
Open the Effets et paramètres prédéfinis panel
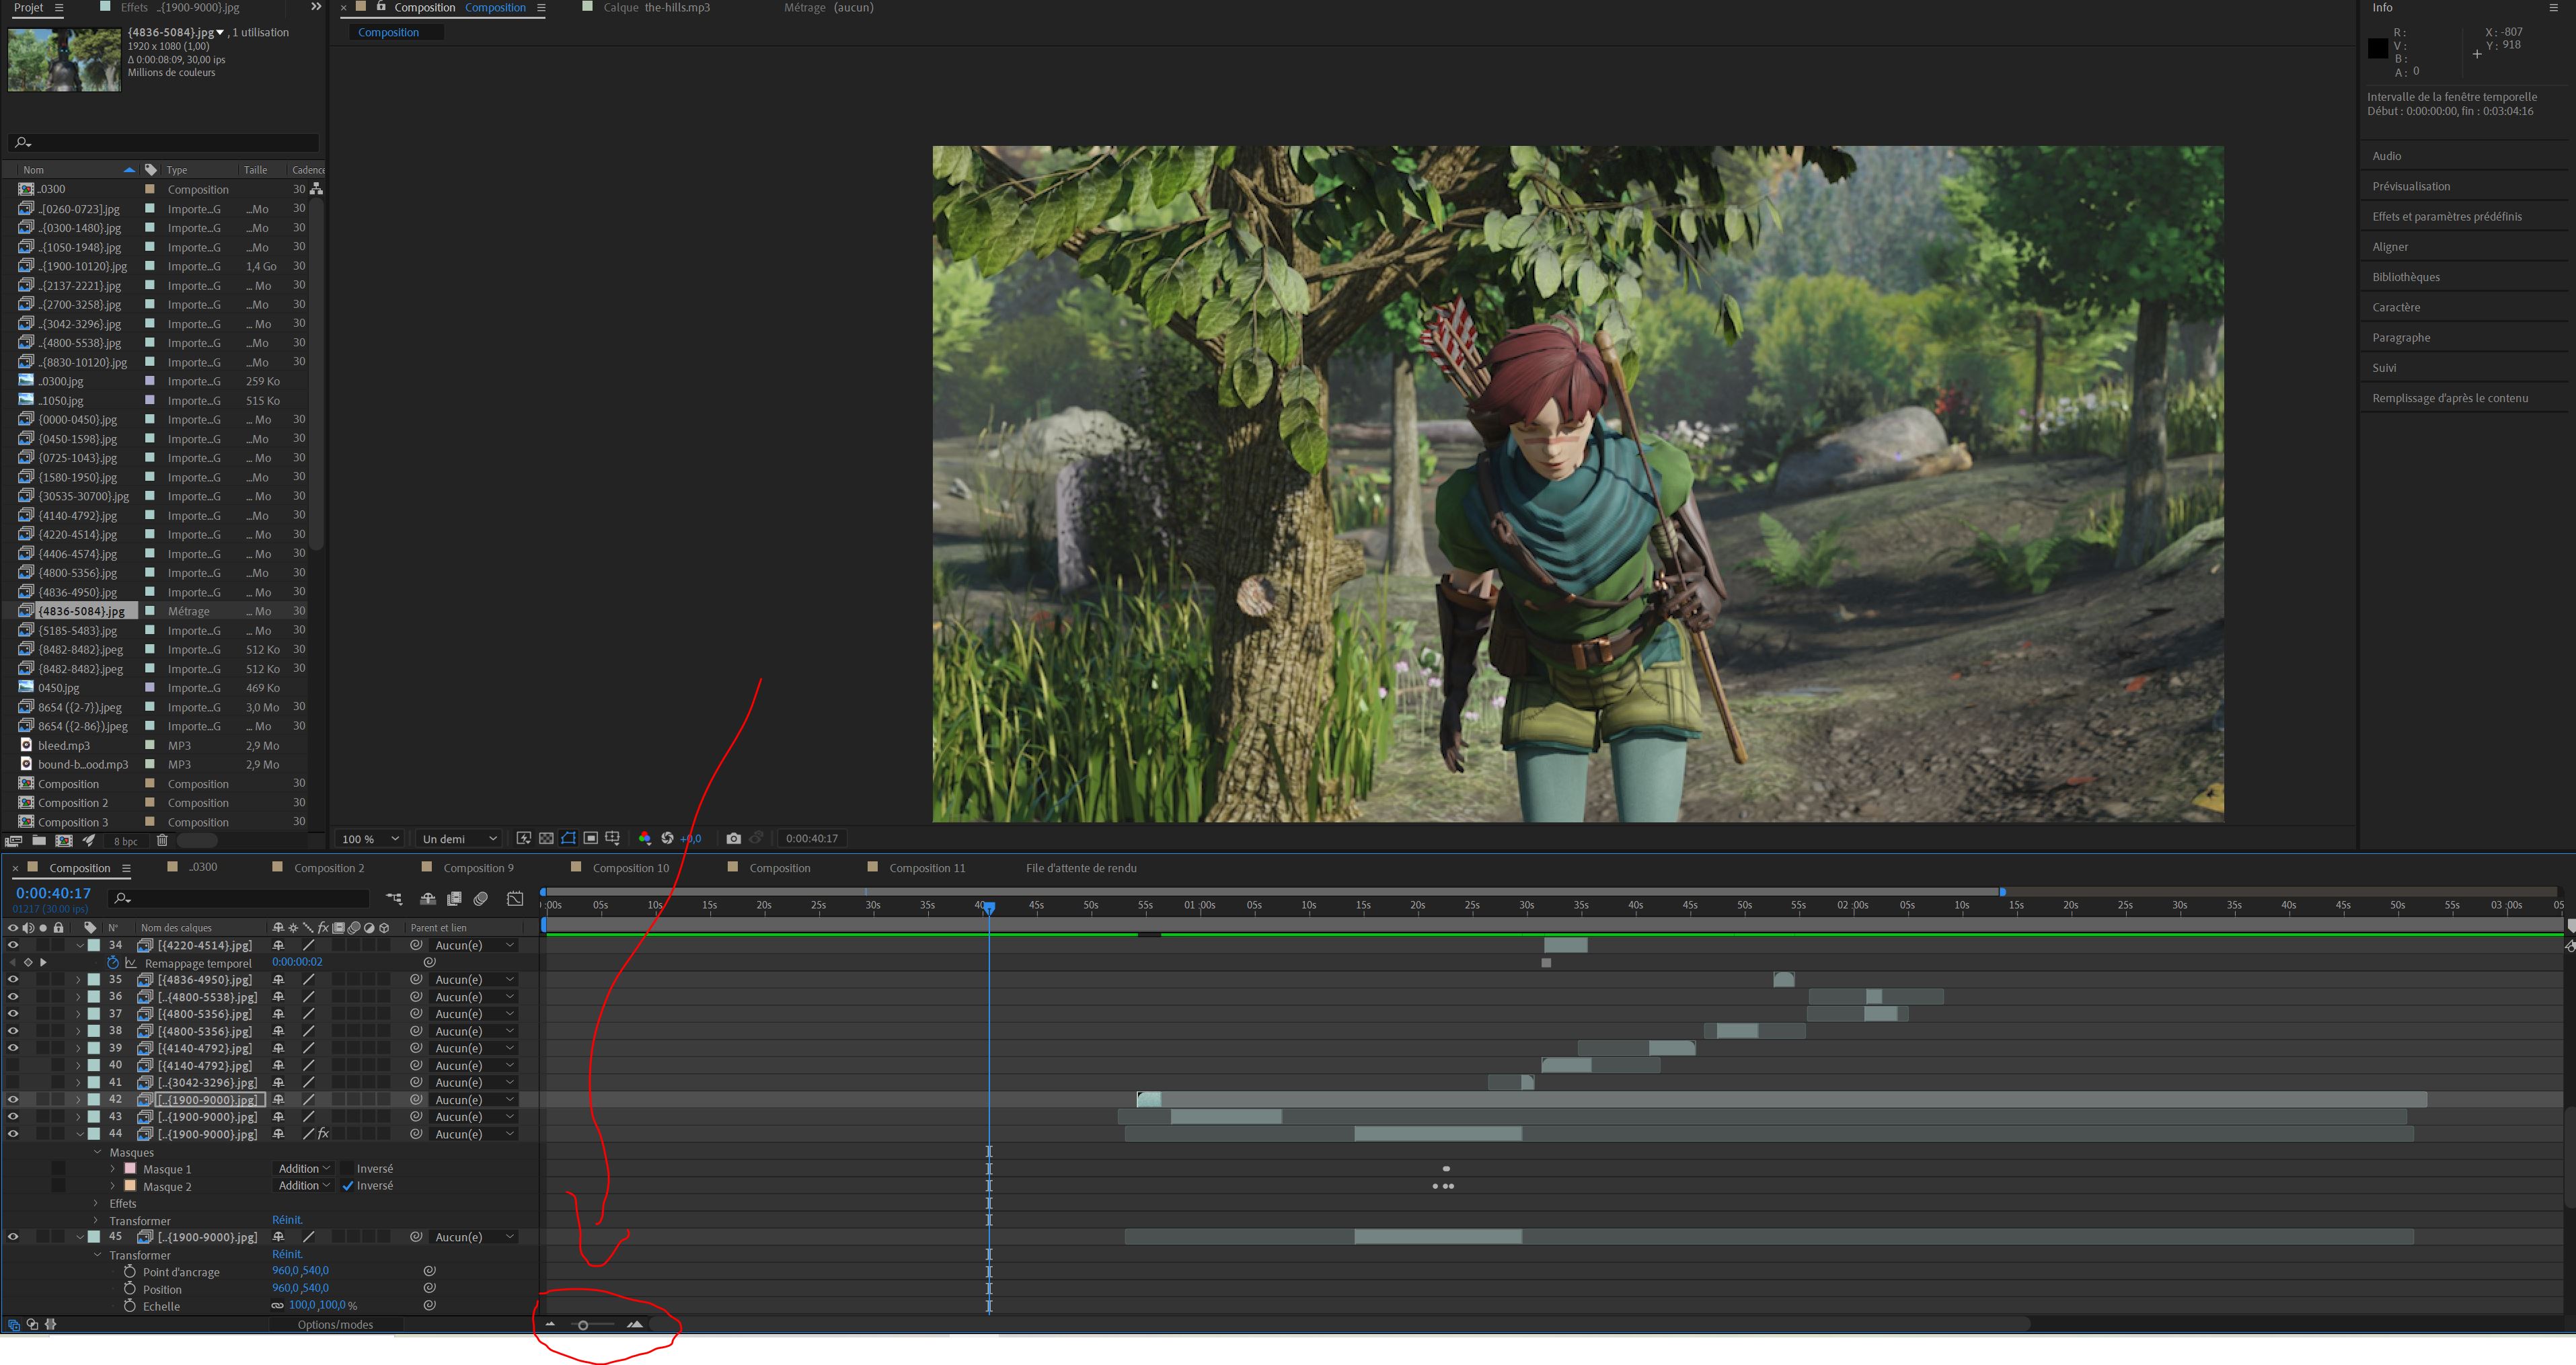[2446, 216]
